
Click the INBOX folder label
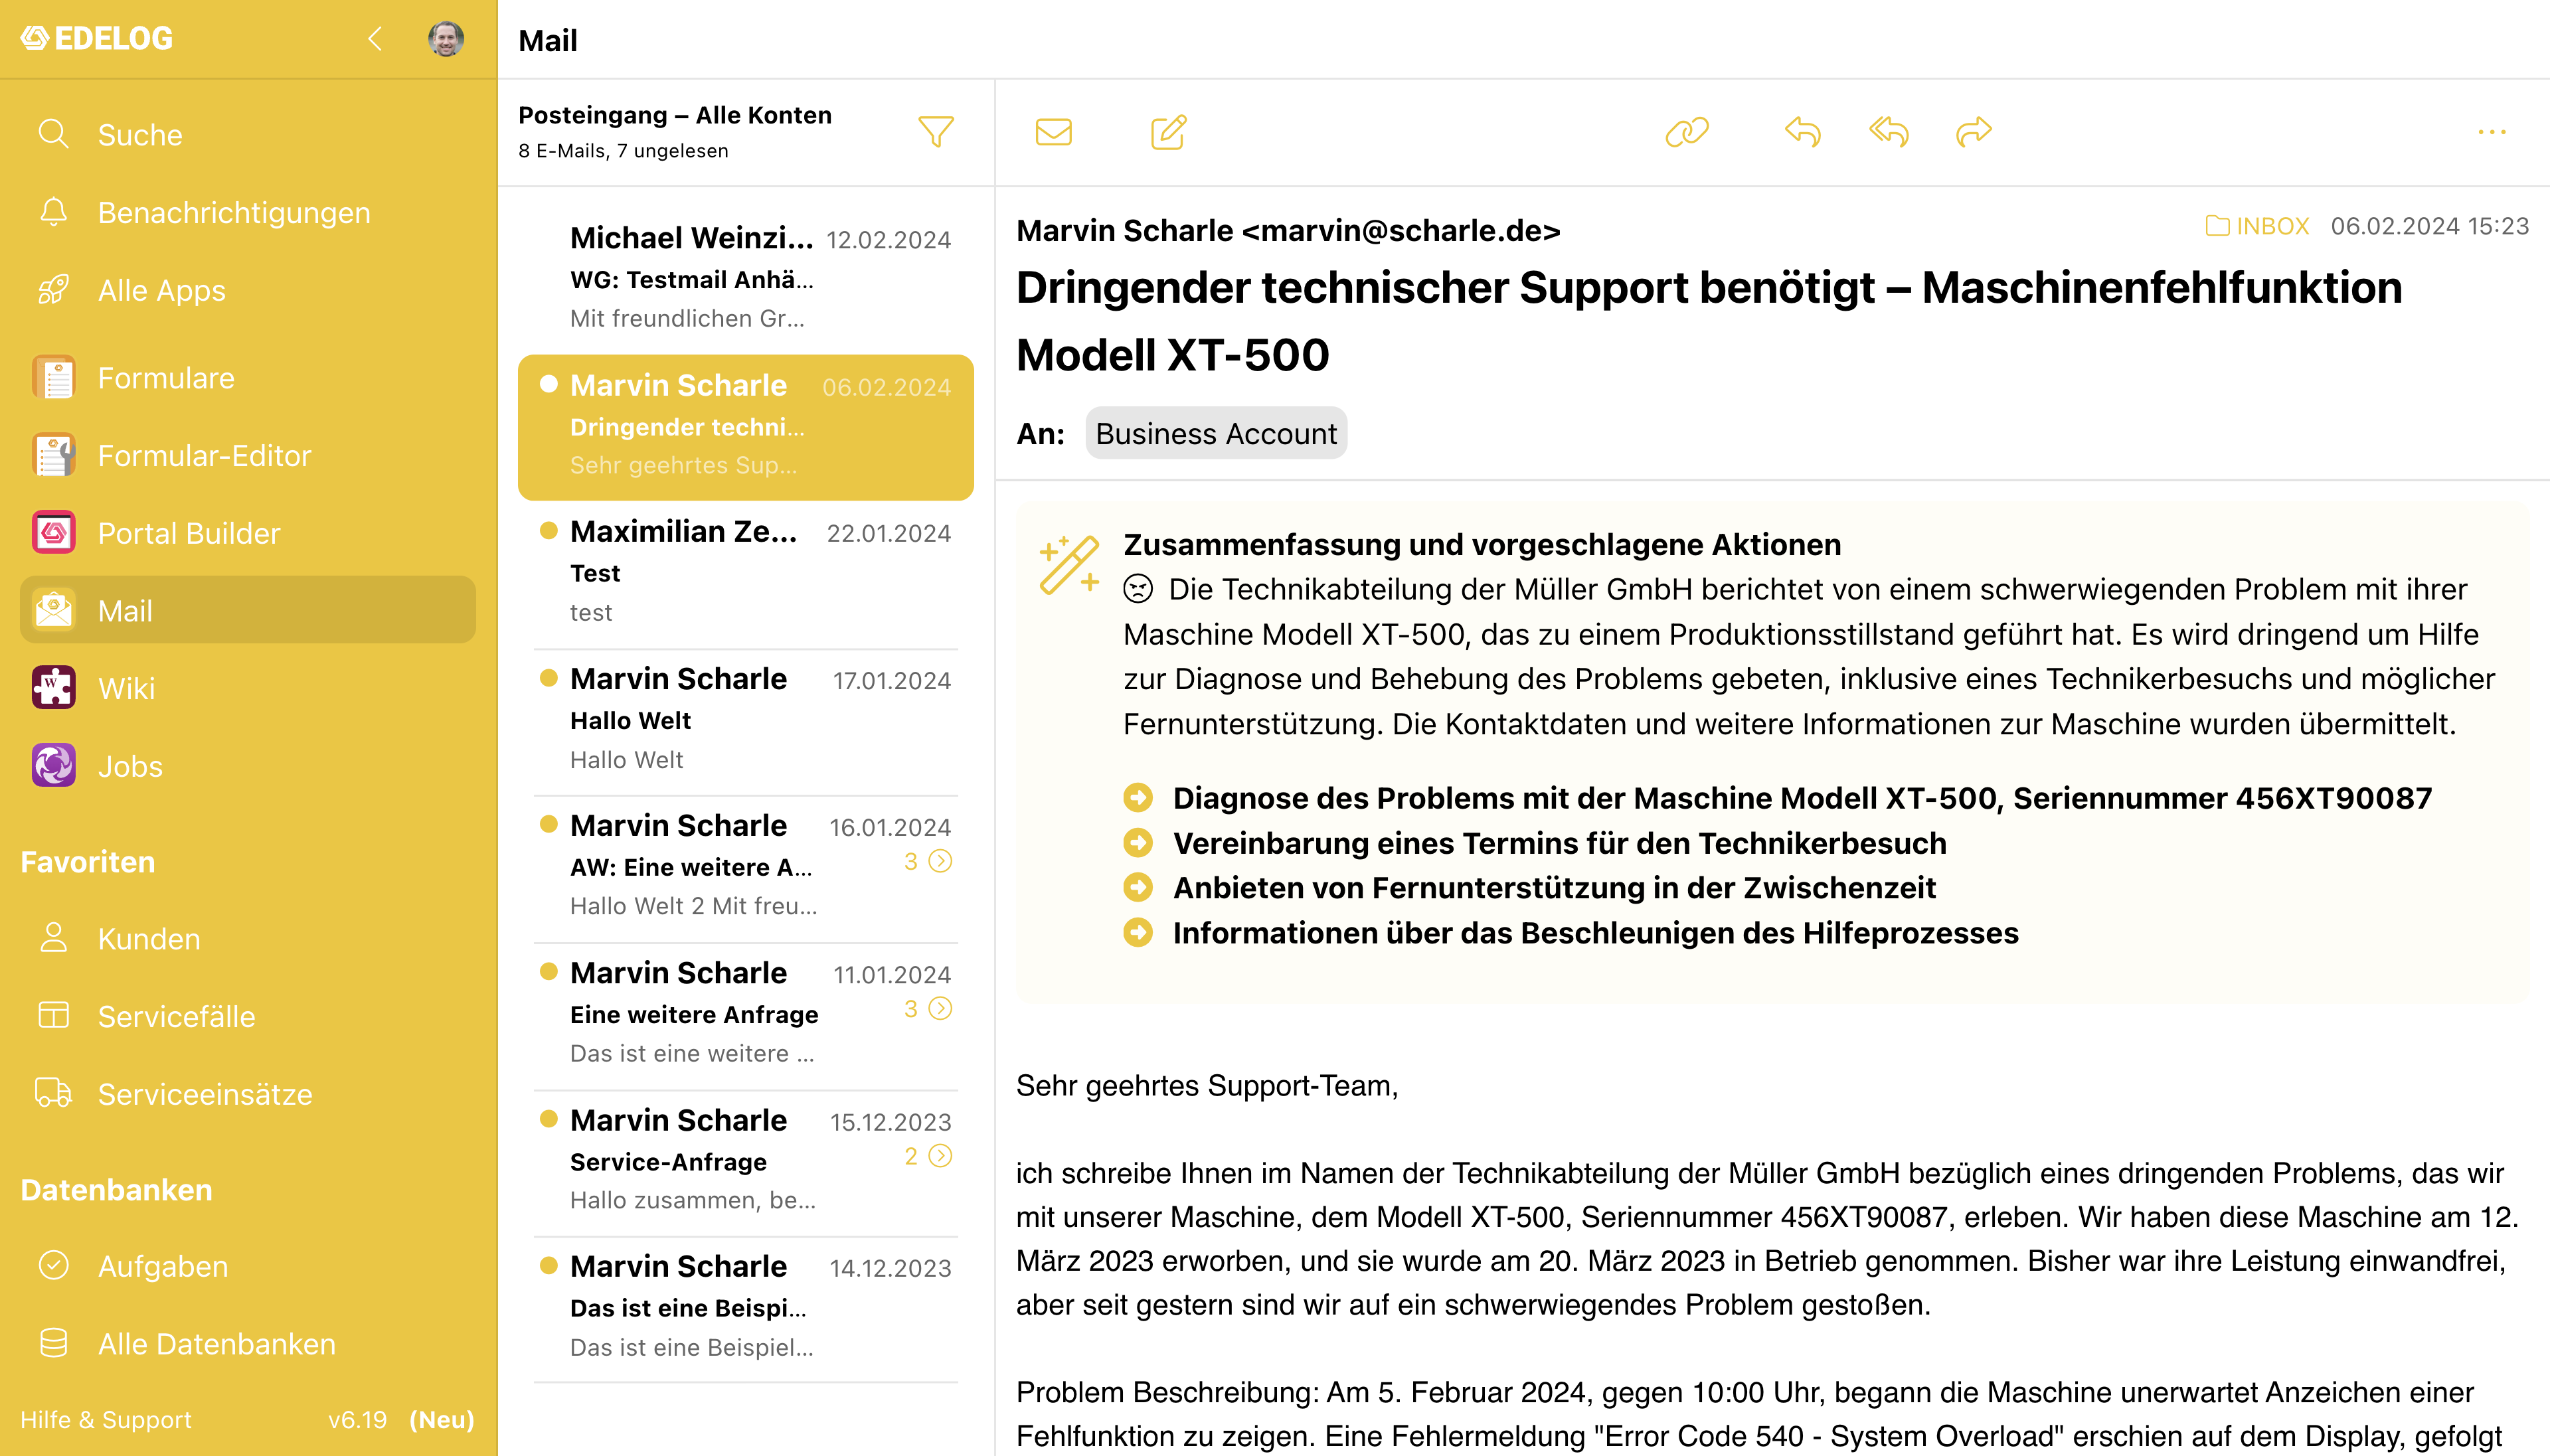[x=2257, y=226]
